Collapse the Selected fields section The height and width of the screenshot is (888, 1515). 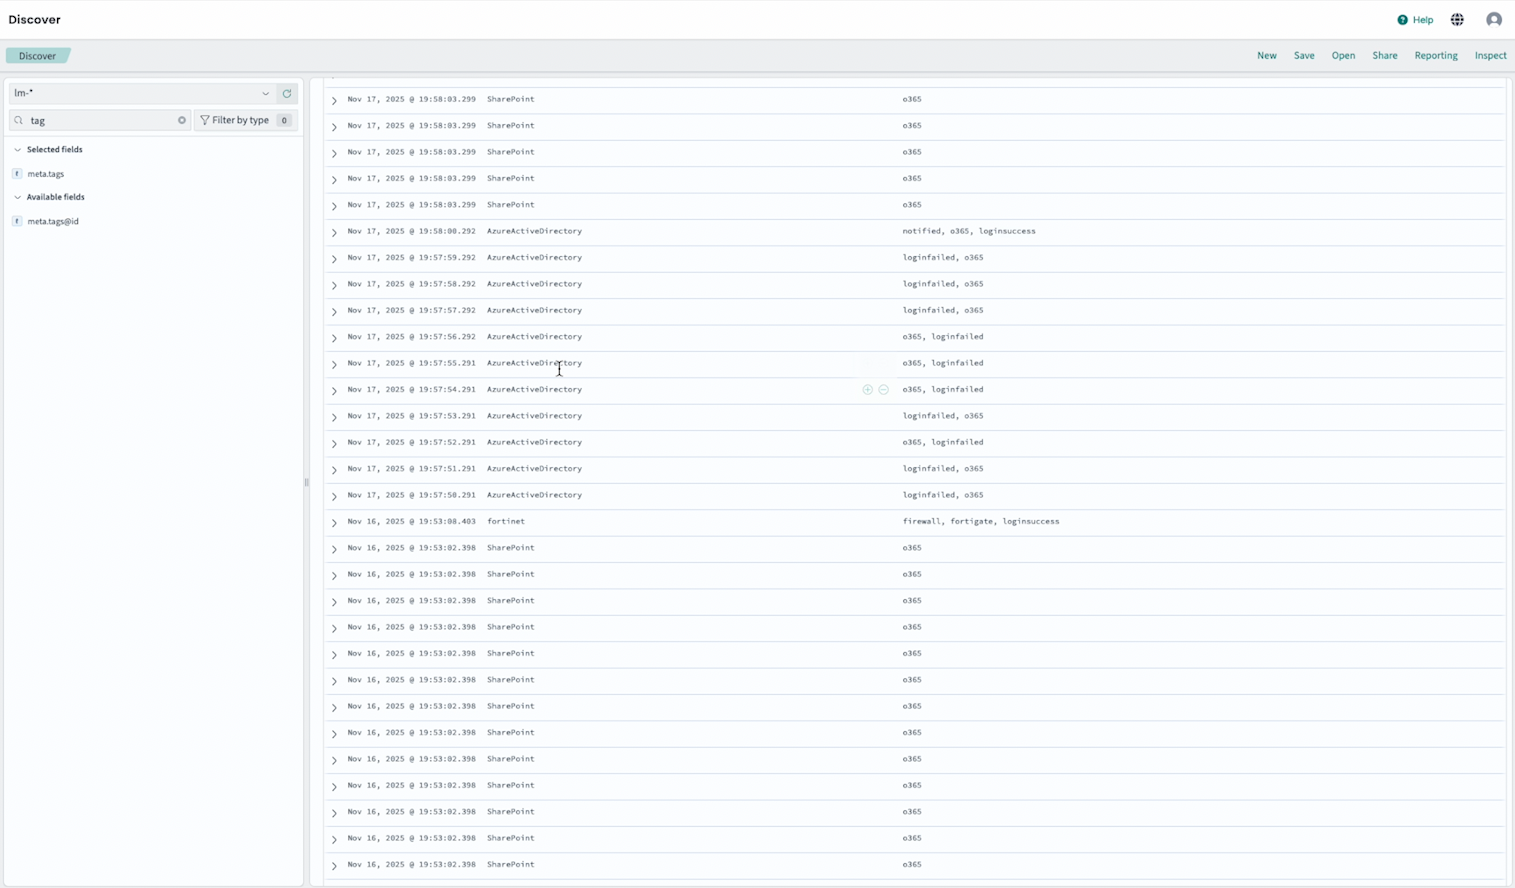pyautogui.click(x=17, y=150)
